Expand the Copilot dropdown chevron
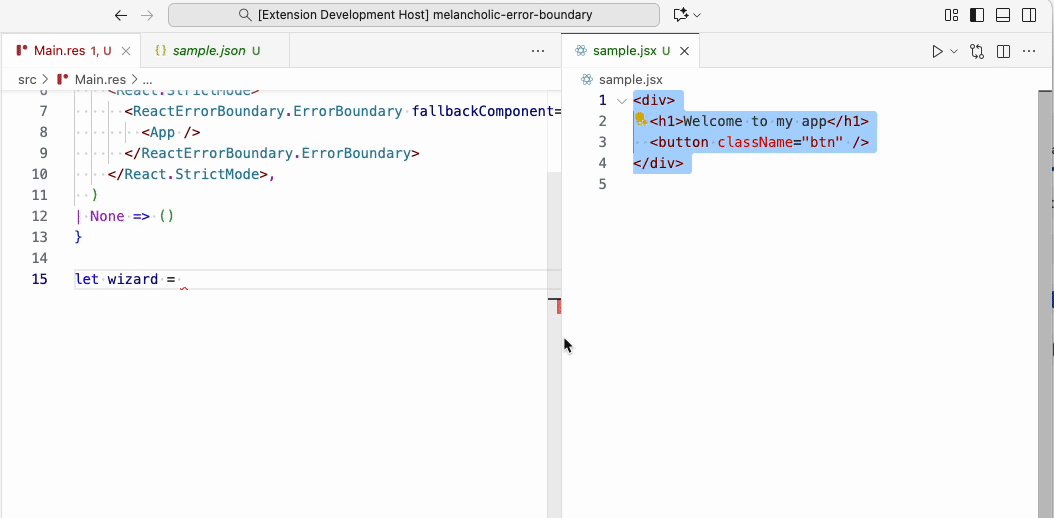Viewport: 1054px width, 518px height. pos(697,15)
